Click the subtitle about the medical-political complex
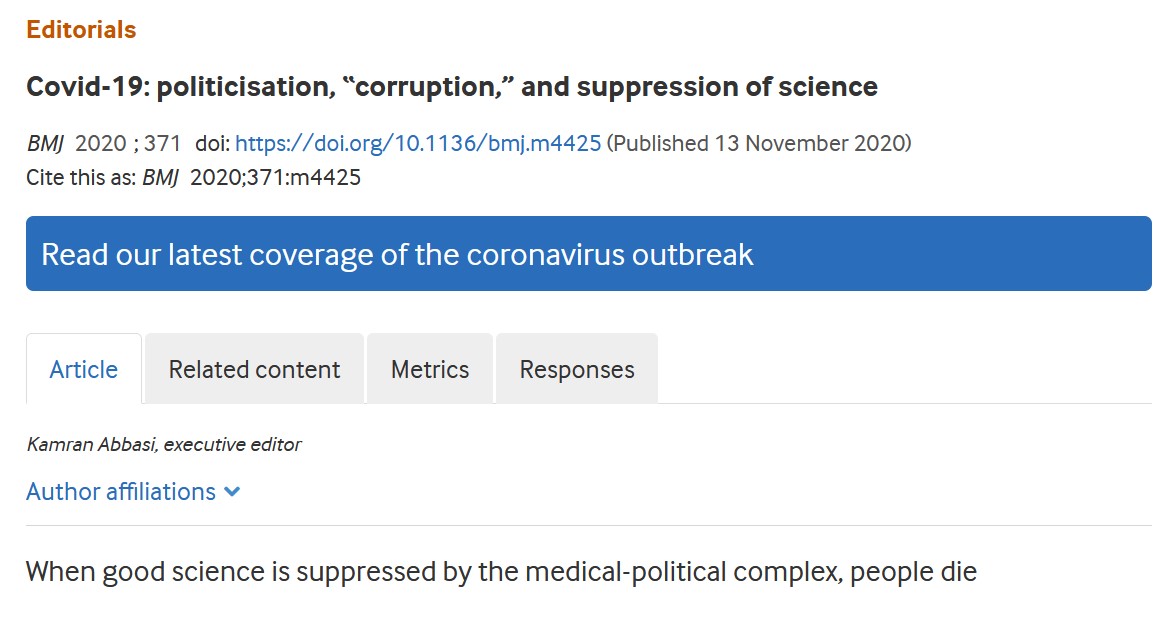 coord(500,573)
